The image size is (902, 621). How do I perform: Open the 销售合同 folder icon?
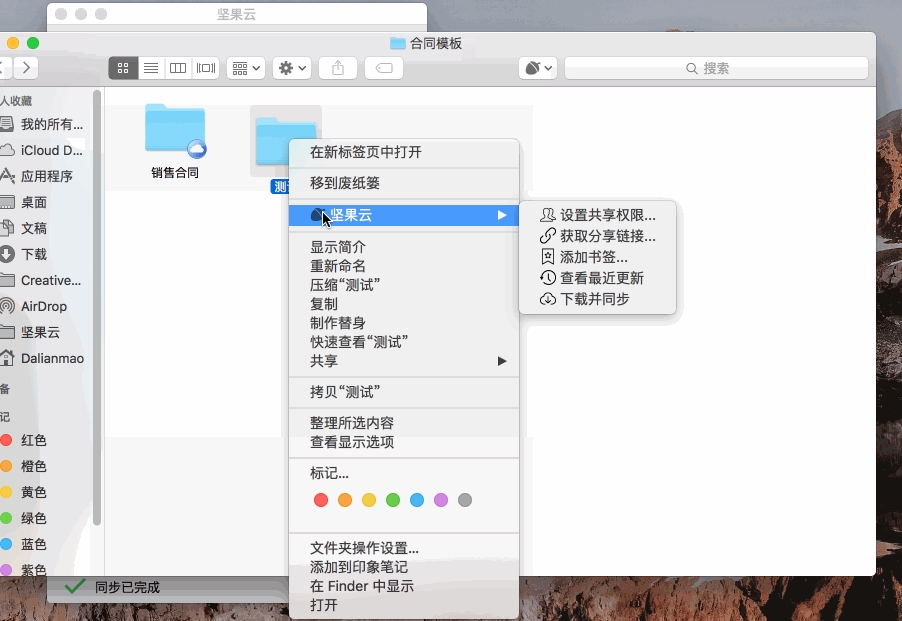click(x=175, y=130)
